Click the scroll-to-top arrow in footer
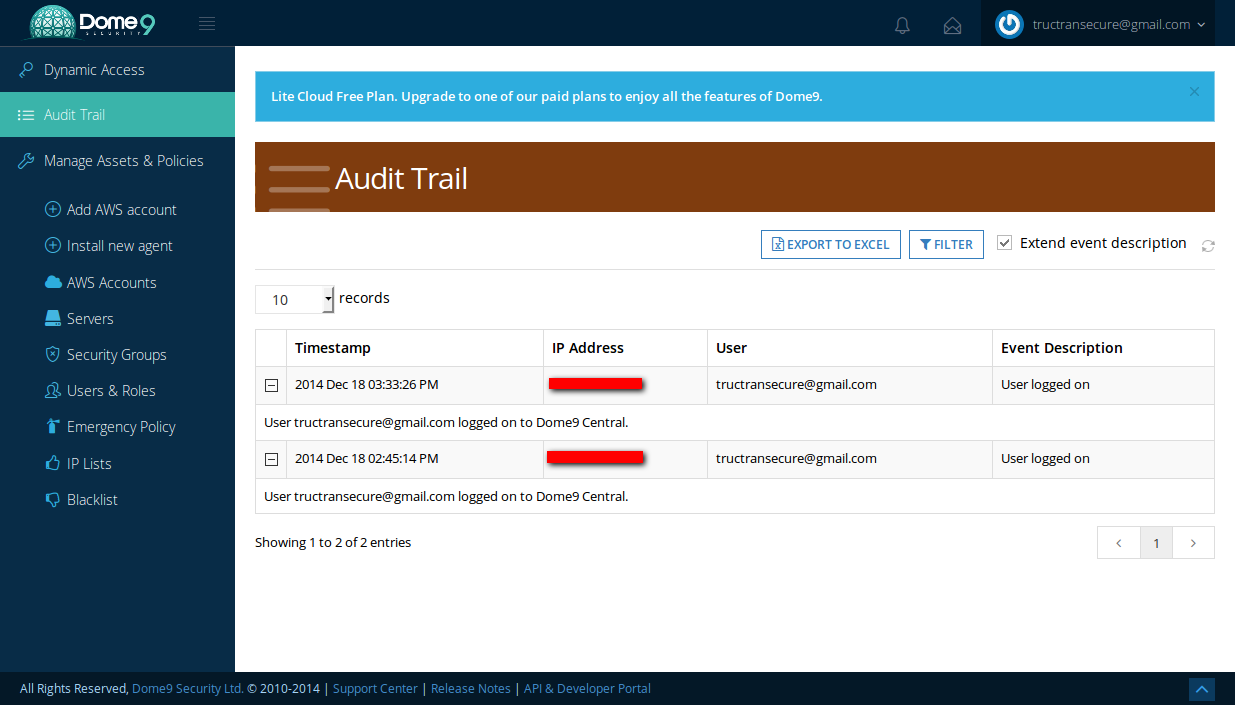Viewport: 1235px width, 705px height. (1202, 689)
